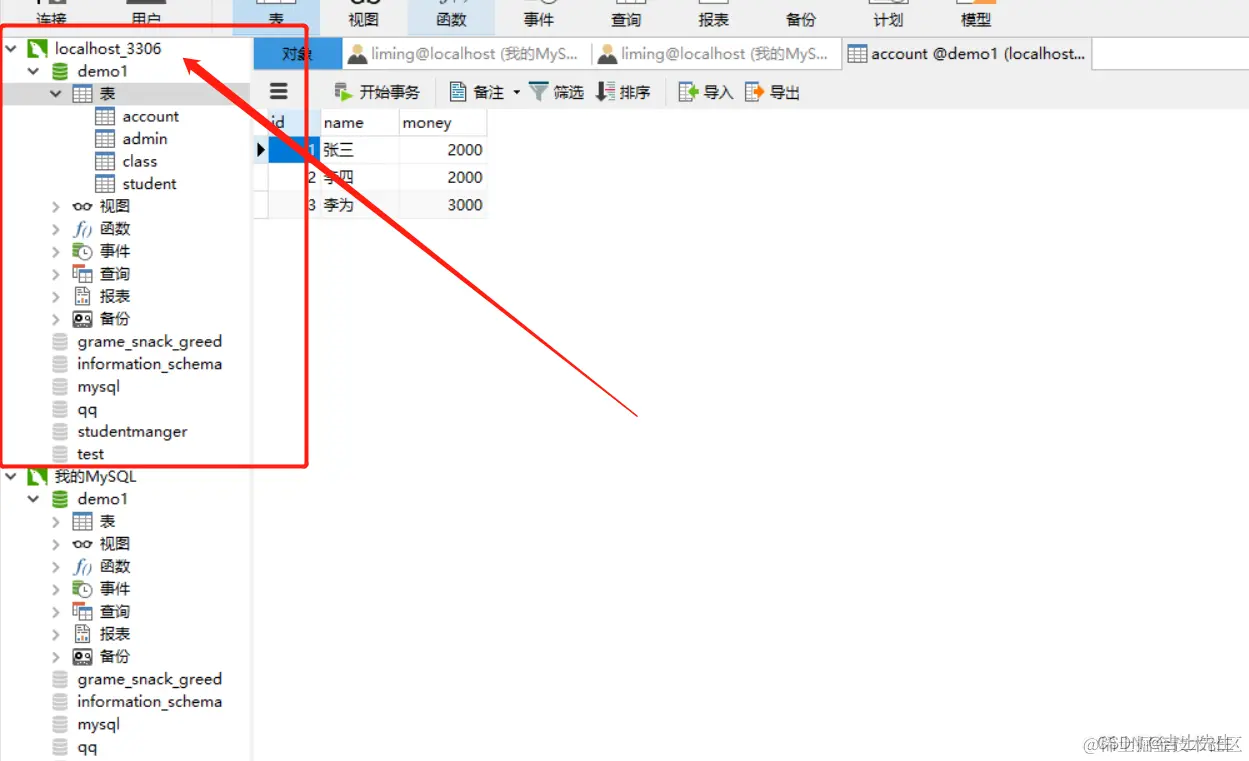This screenshot has height=761, width=1249.
Task: Expand 视图 under localhost_3306
Action: click(56, 207)
